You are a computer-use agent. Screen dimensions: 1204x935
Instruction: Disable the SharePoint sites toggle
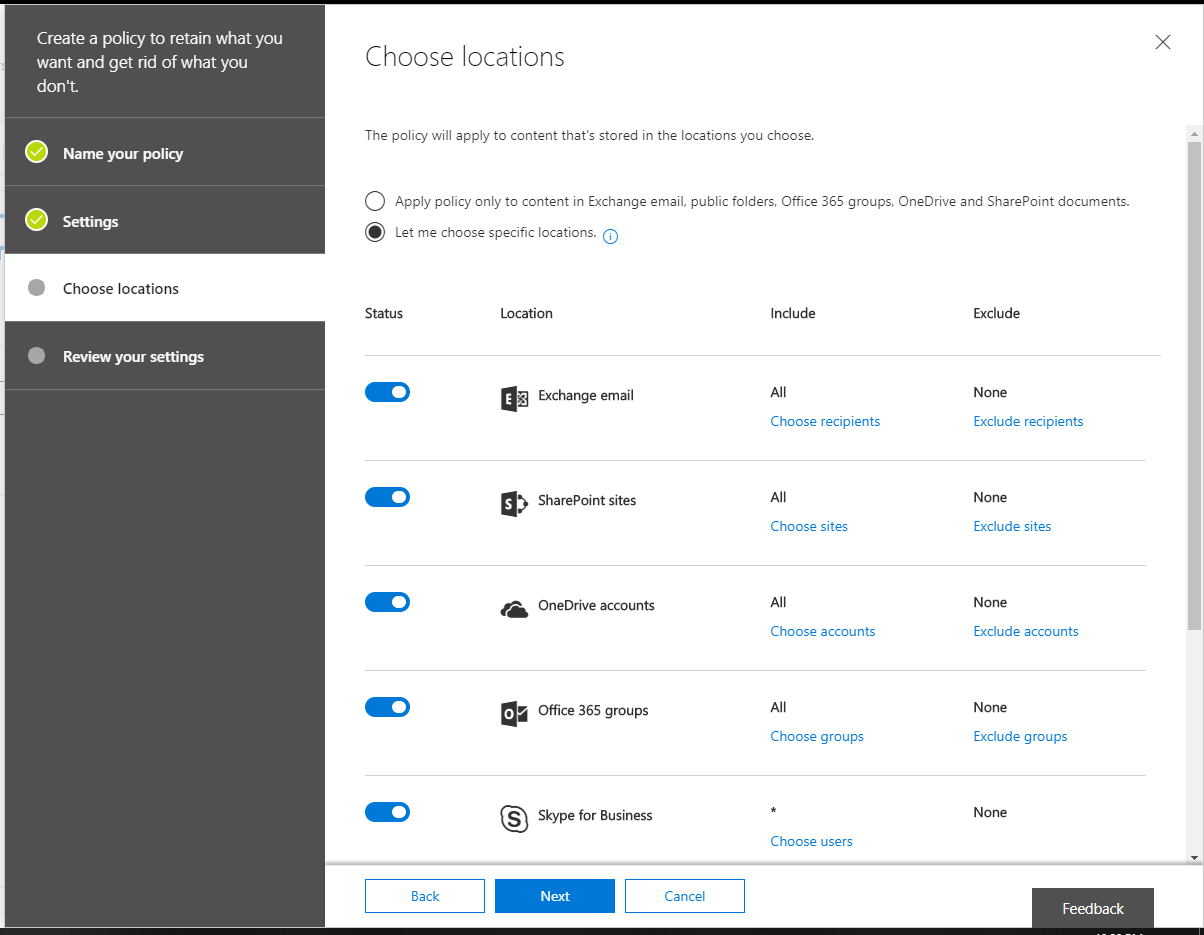tap(387, 497)
